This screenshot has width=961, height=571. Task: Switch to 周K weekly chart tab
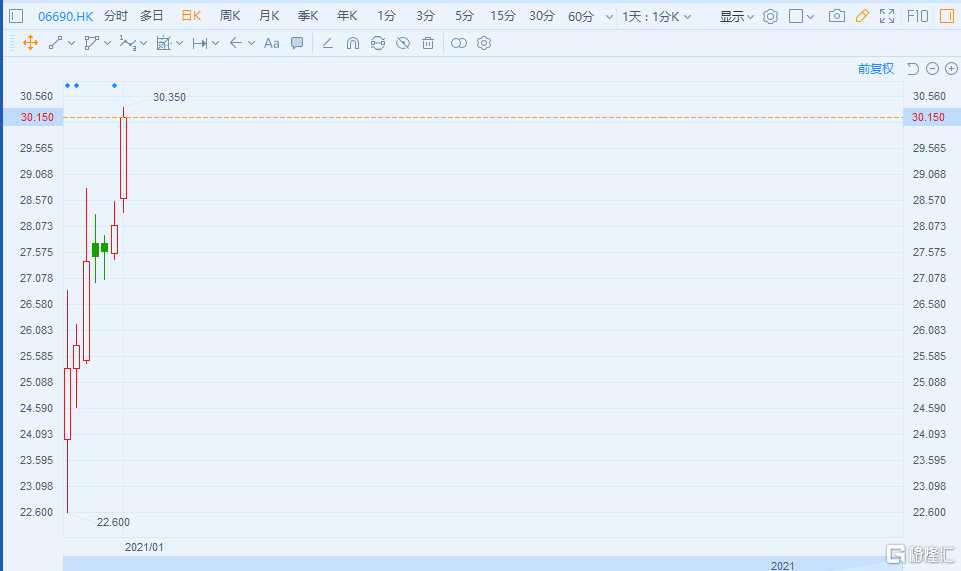click(x=230, y=16)
